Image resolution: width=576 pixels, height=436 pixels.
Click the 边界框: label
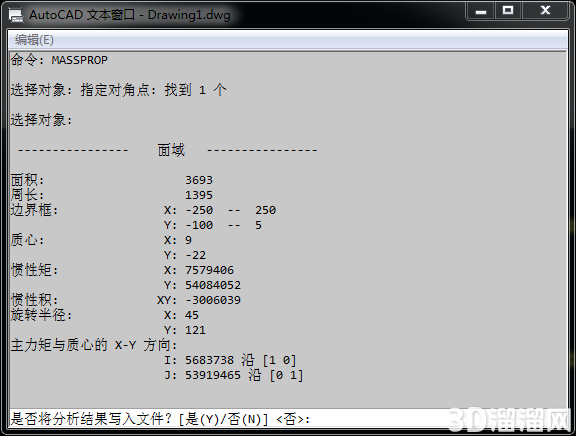pos(35,210)
